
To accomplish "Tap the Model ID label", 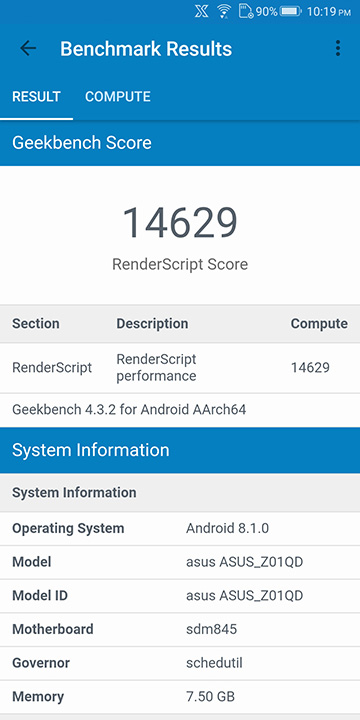I will click(40, 596).
